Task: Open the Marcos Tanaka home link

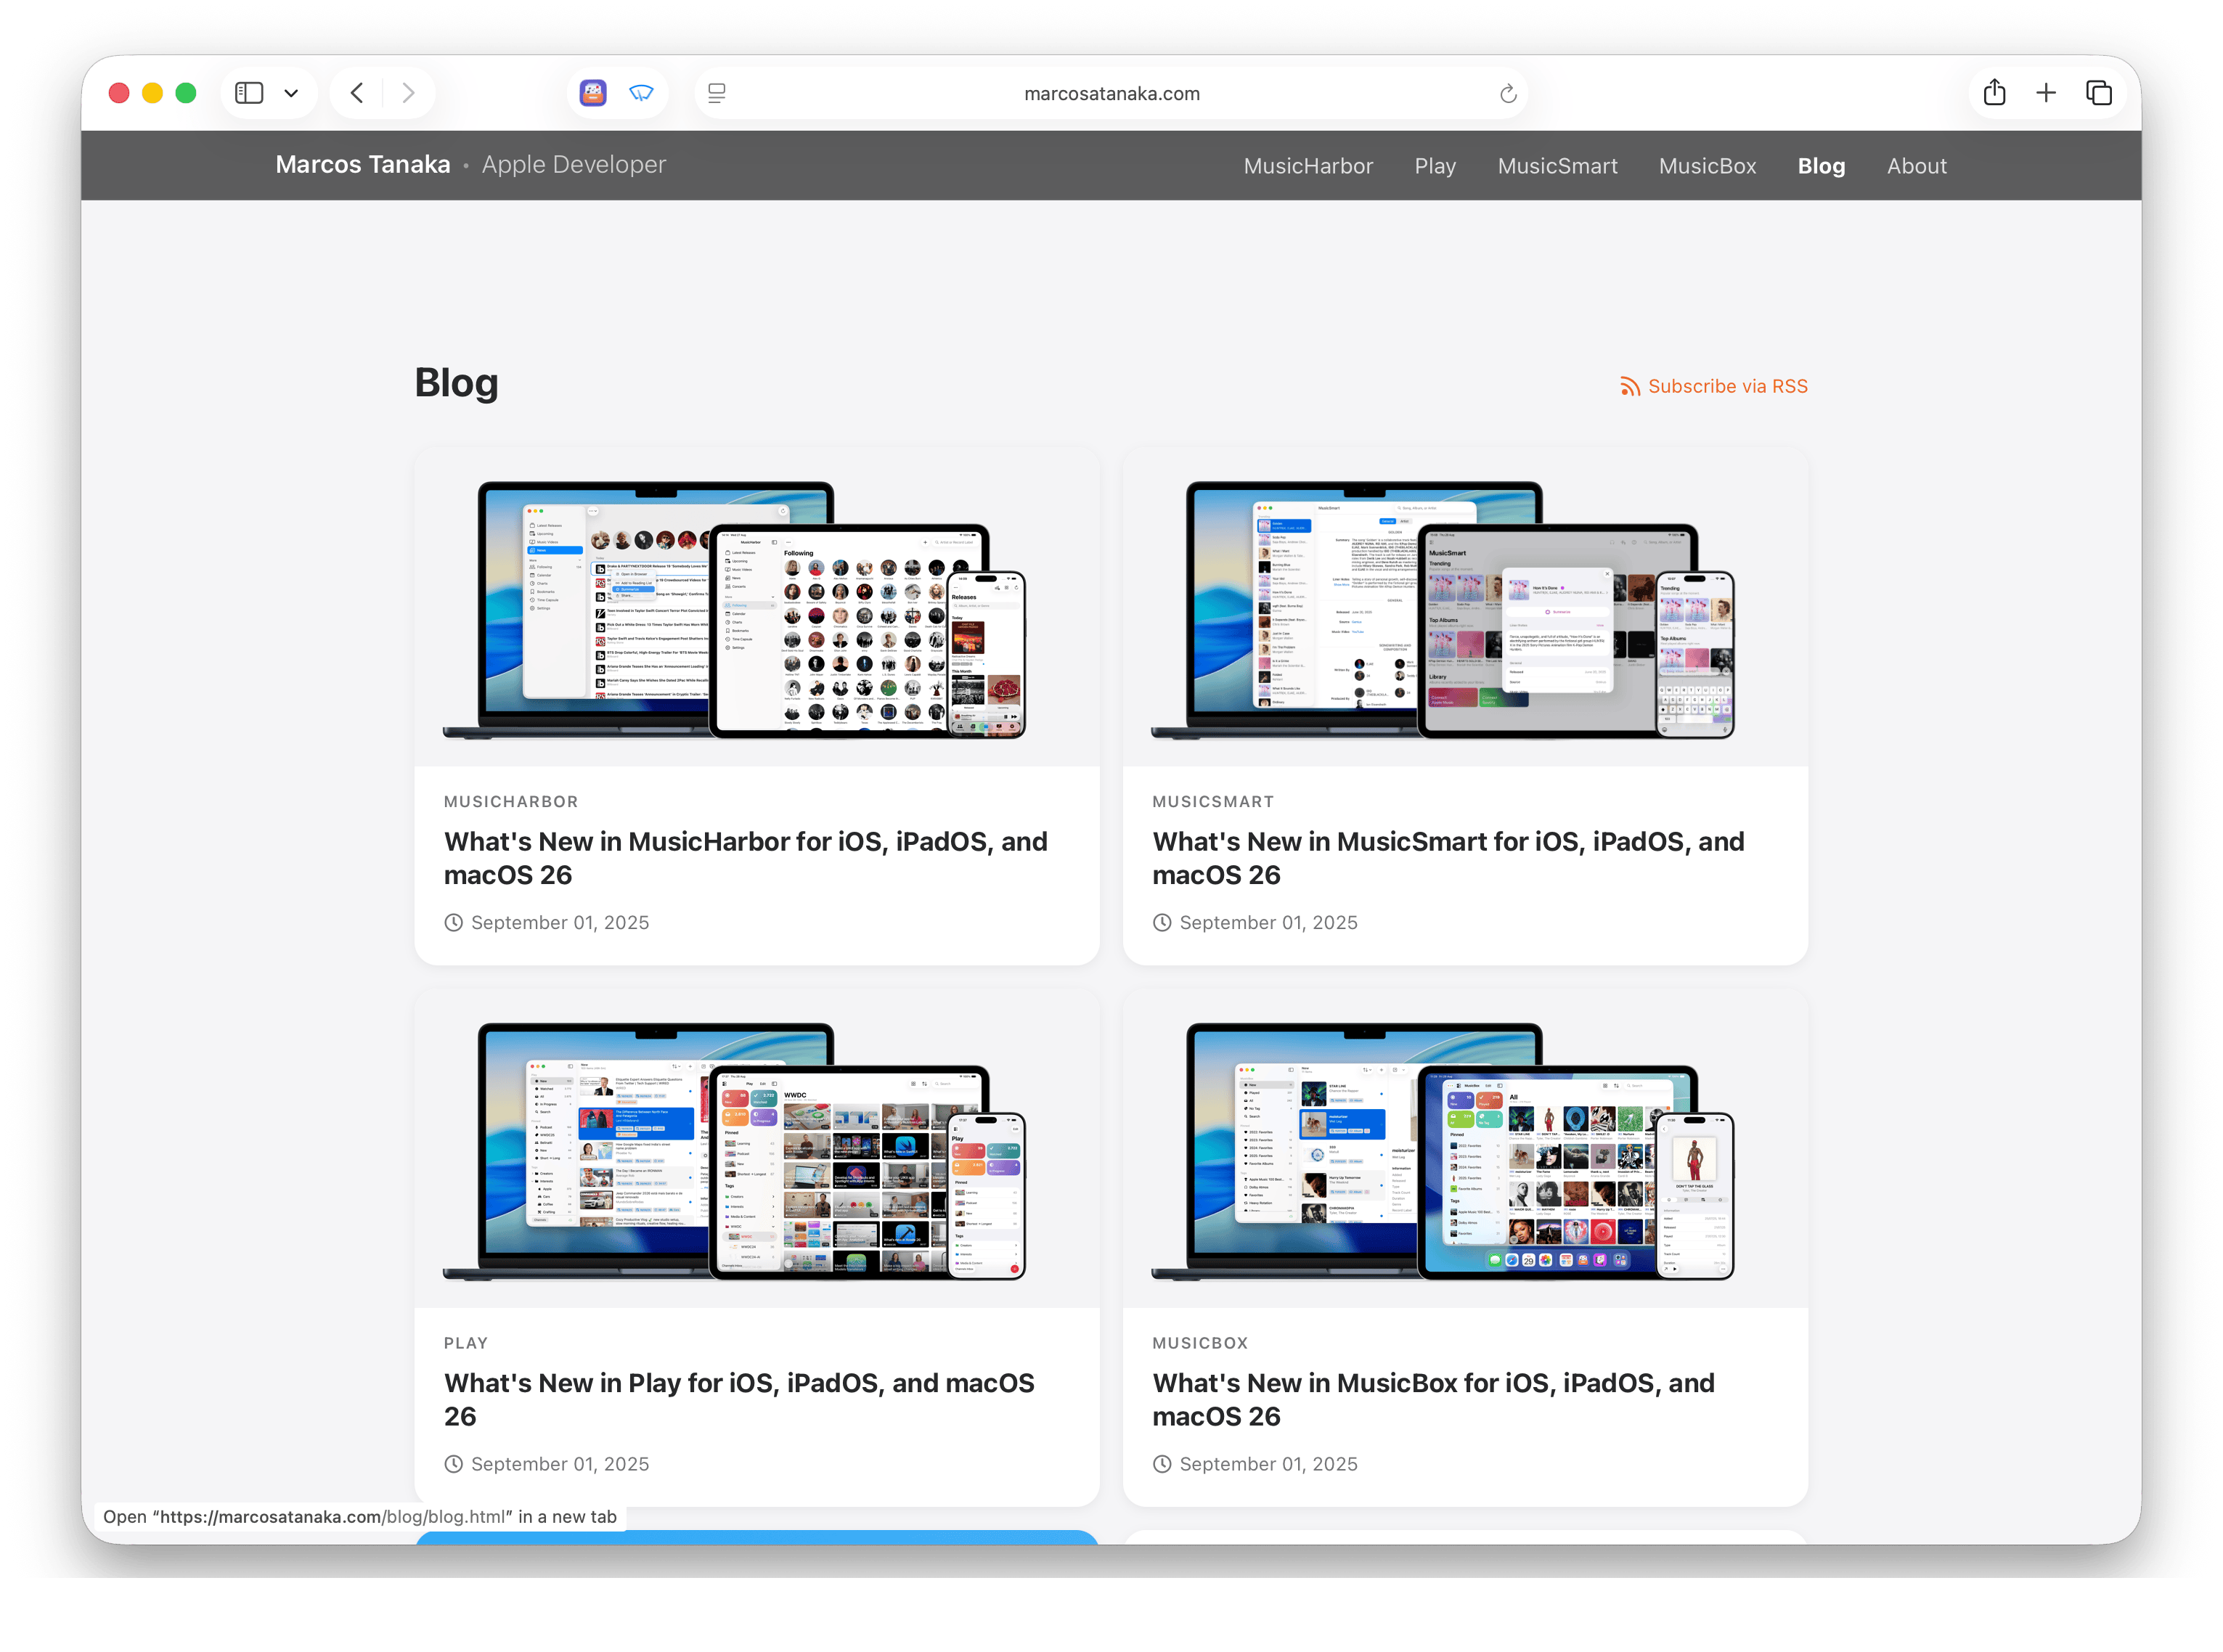Action: [x=363, y=164]
